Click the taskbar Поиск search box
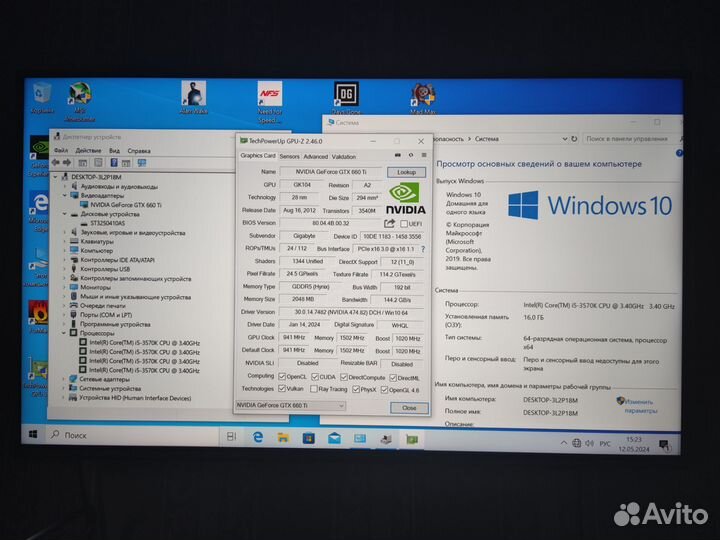The image size is (720, 540). (x=133, y=435)
